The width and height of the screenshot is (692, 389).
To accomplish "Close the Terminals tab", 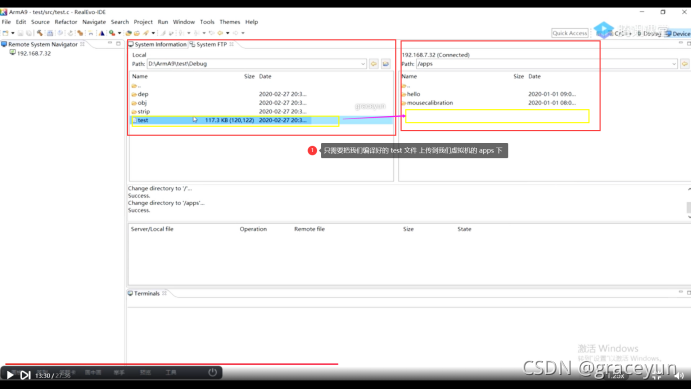I will (164, 293).
